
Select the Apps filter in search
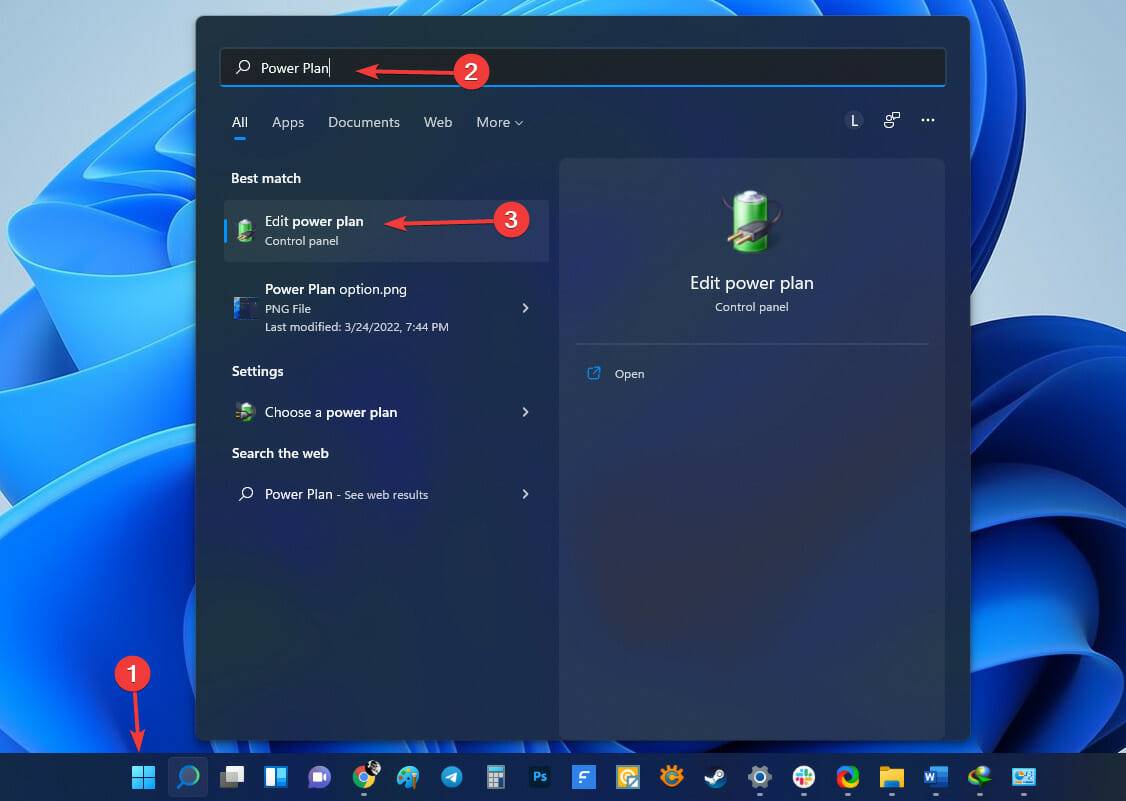(x=288, y=122)
